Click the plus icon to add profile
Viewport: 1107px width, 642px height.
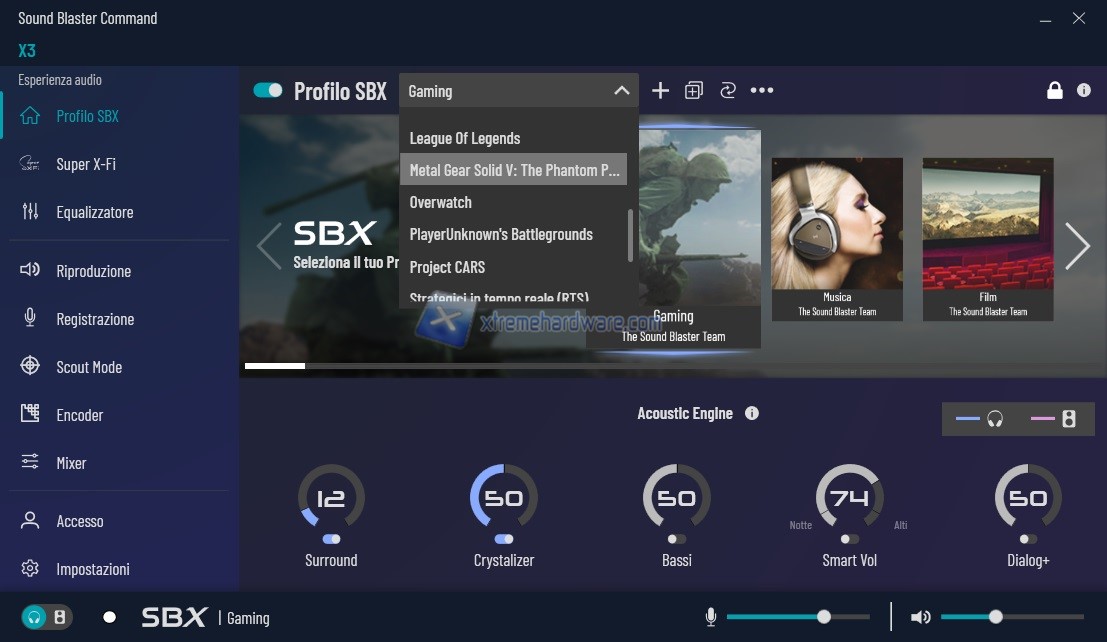point(660,91)
